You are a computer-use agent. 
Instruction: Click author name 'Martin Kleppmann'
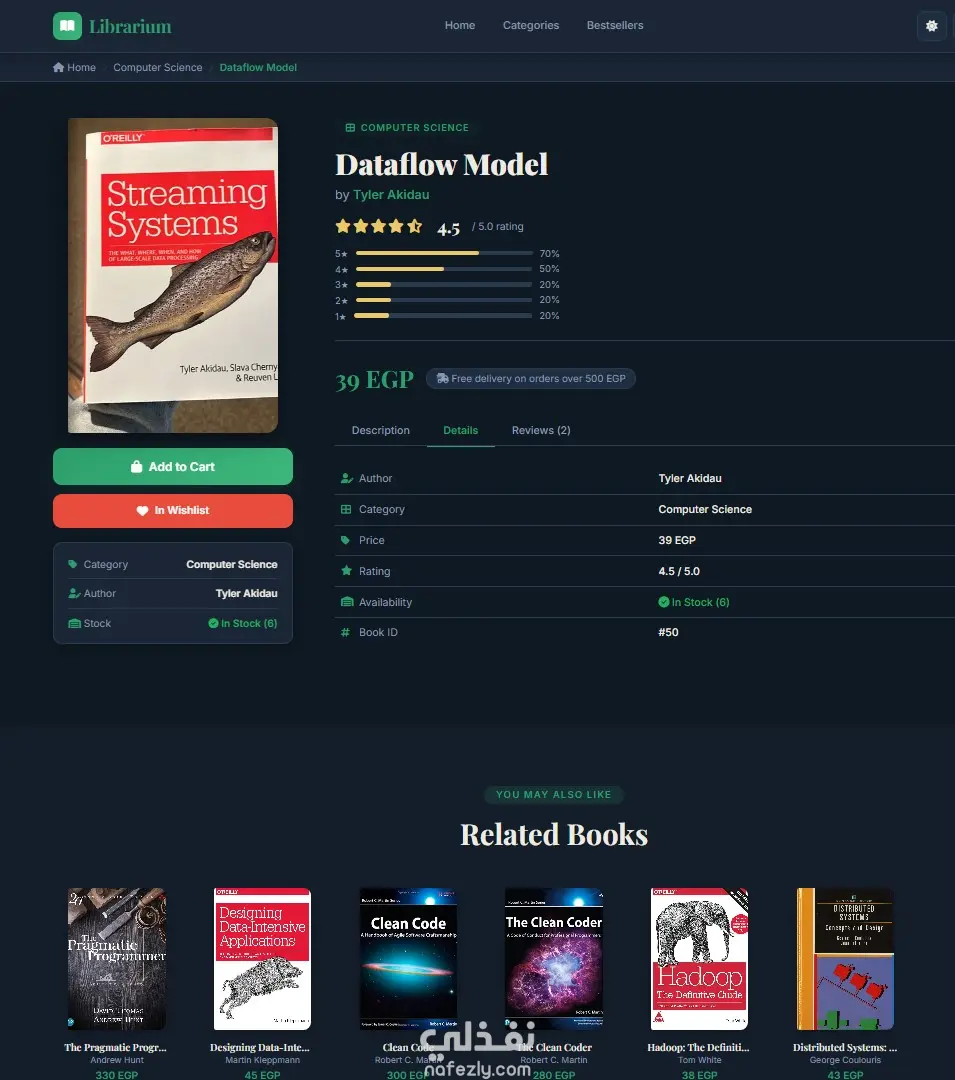pos(262,1061)
